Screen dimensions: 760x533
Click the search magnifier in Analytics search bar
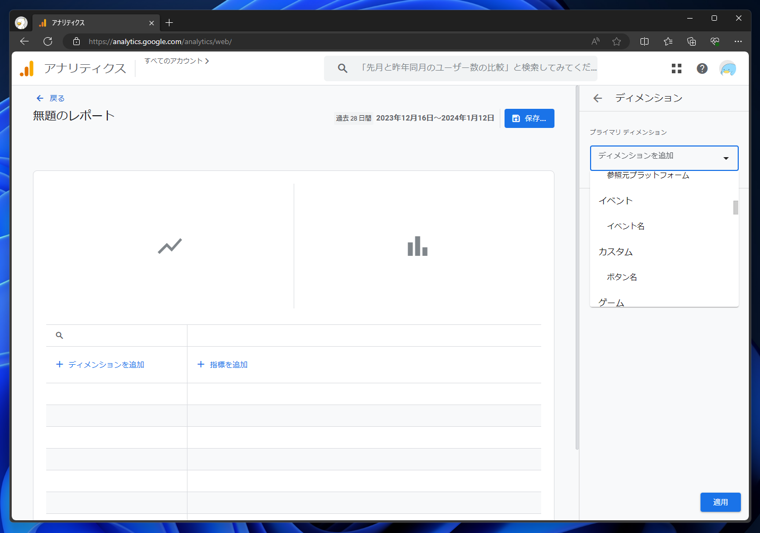pos(342,68)
